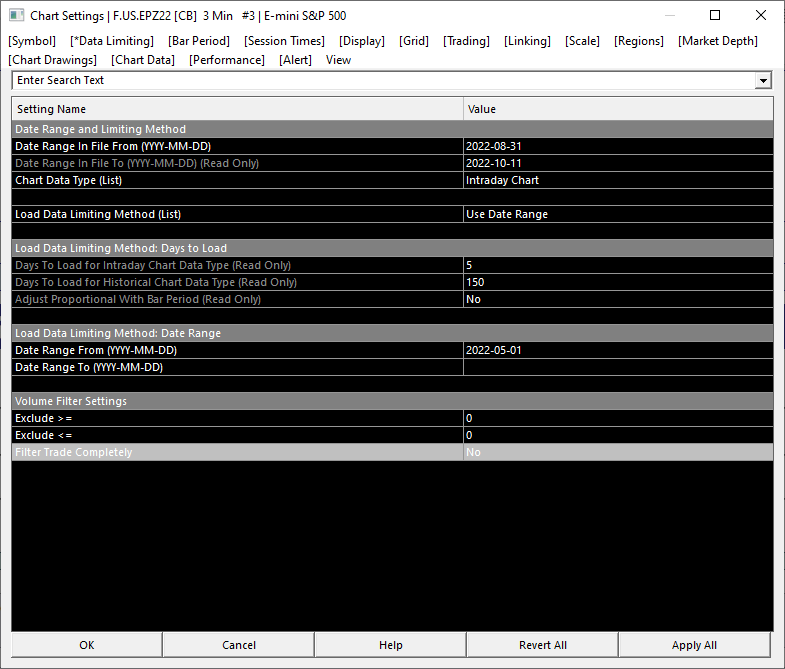
Task: Open Load Data Limiting Method list Use Date Range
Action: click(618, 214)
